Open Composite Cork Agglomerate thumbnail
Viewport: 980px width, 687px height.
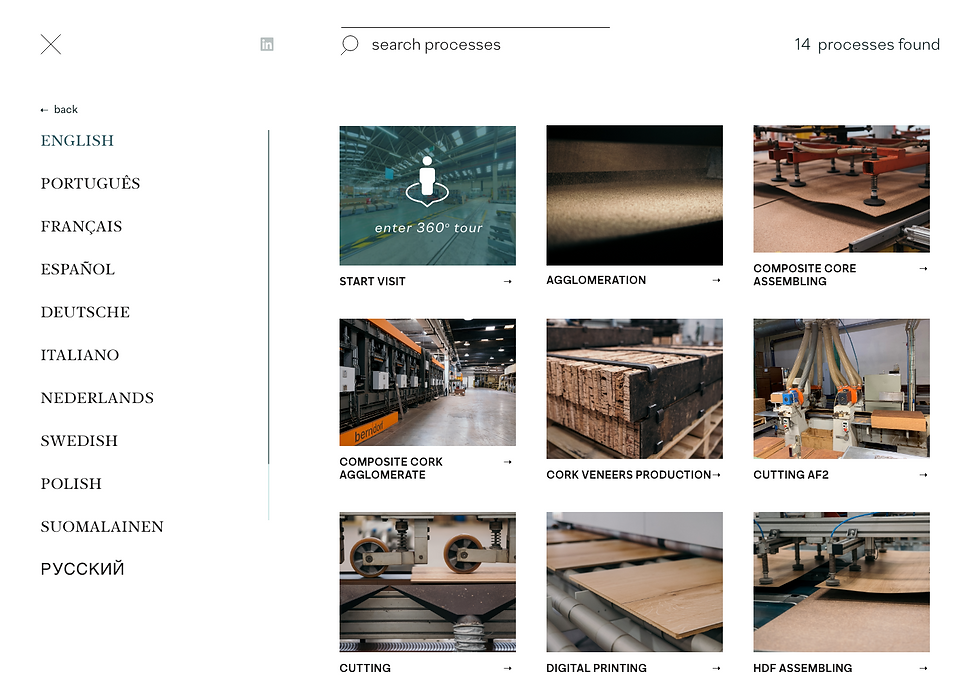coord(428,382)
